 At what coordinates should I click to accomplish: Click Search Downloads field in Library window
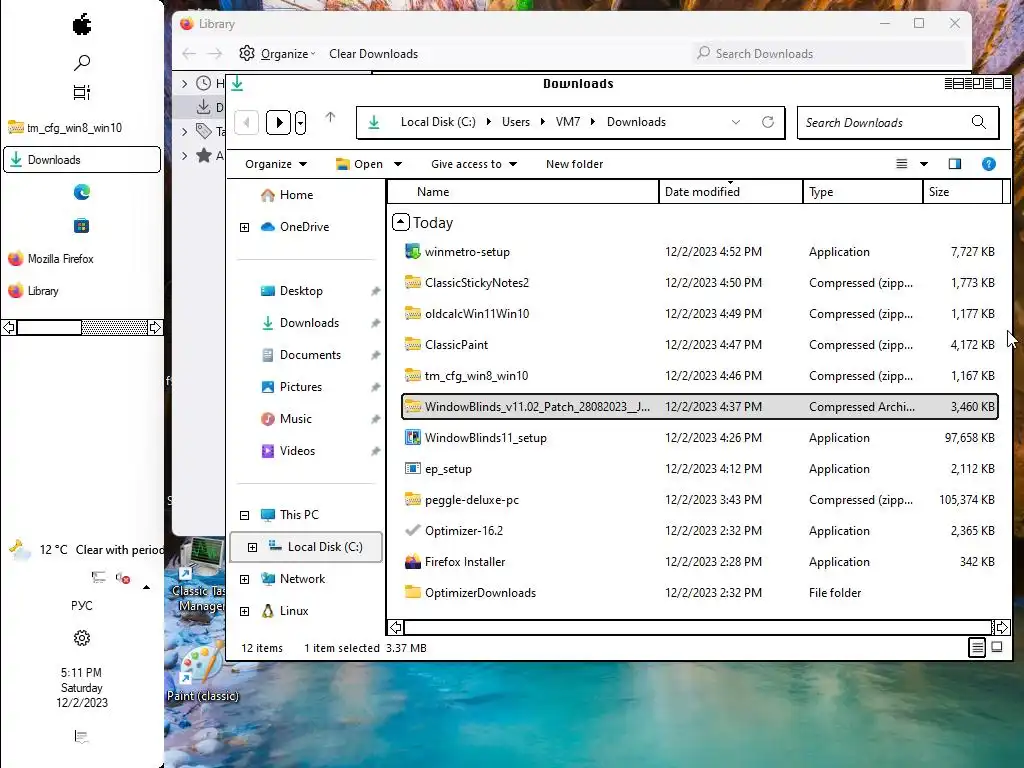pos(828,54)
